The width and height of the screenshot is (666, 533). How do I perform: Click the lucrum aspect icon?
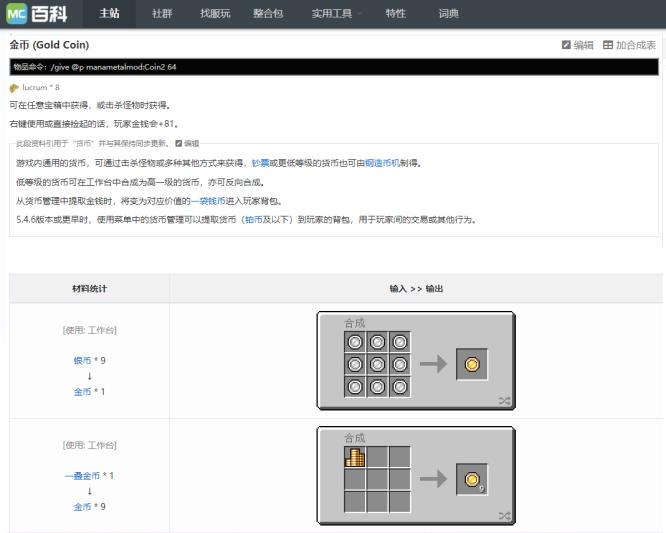point(14,87)
